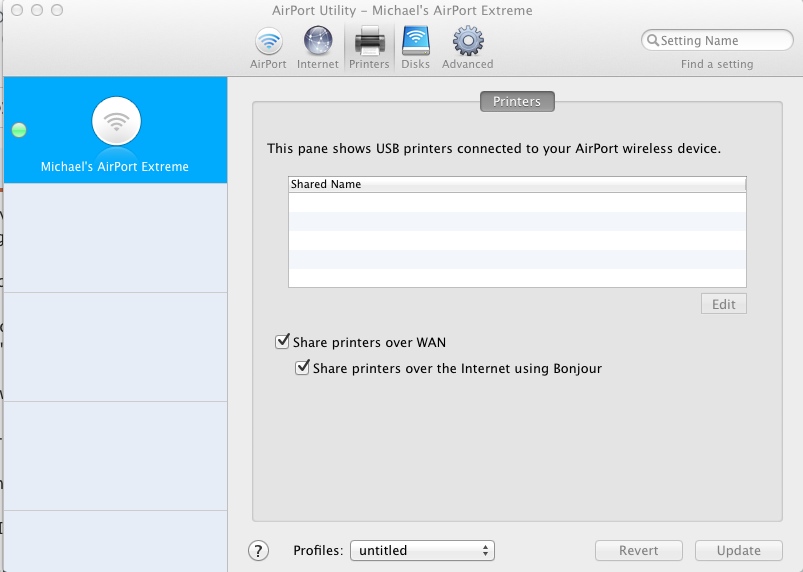The width and height of the screenshot is (803, 572).
Task: Click the Michael's AirPort Extreme sidebar label
Action: [x=115, y=166]
